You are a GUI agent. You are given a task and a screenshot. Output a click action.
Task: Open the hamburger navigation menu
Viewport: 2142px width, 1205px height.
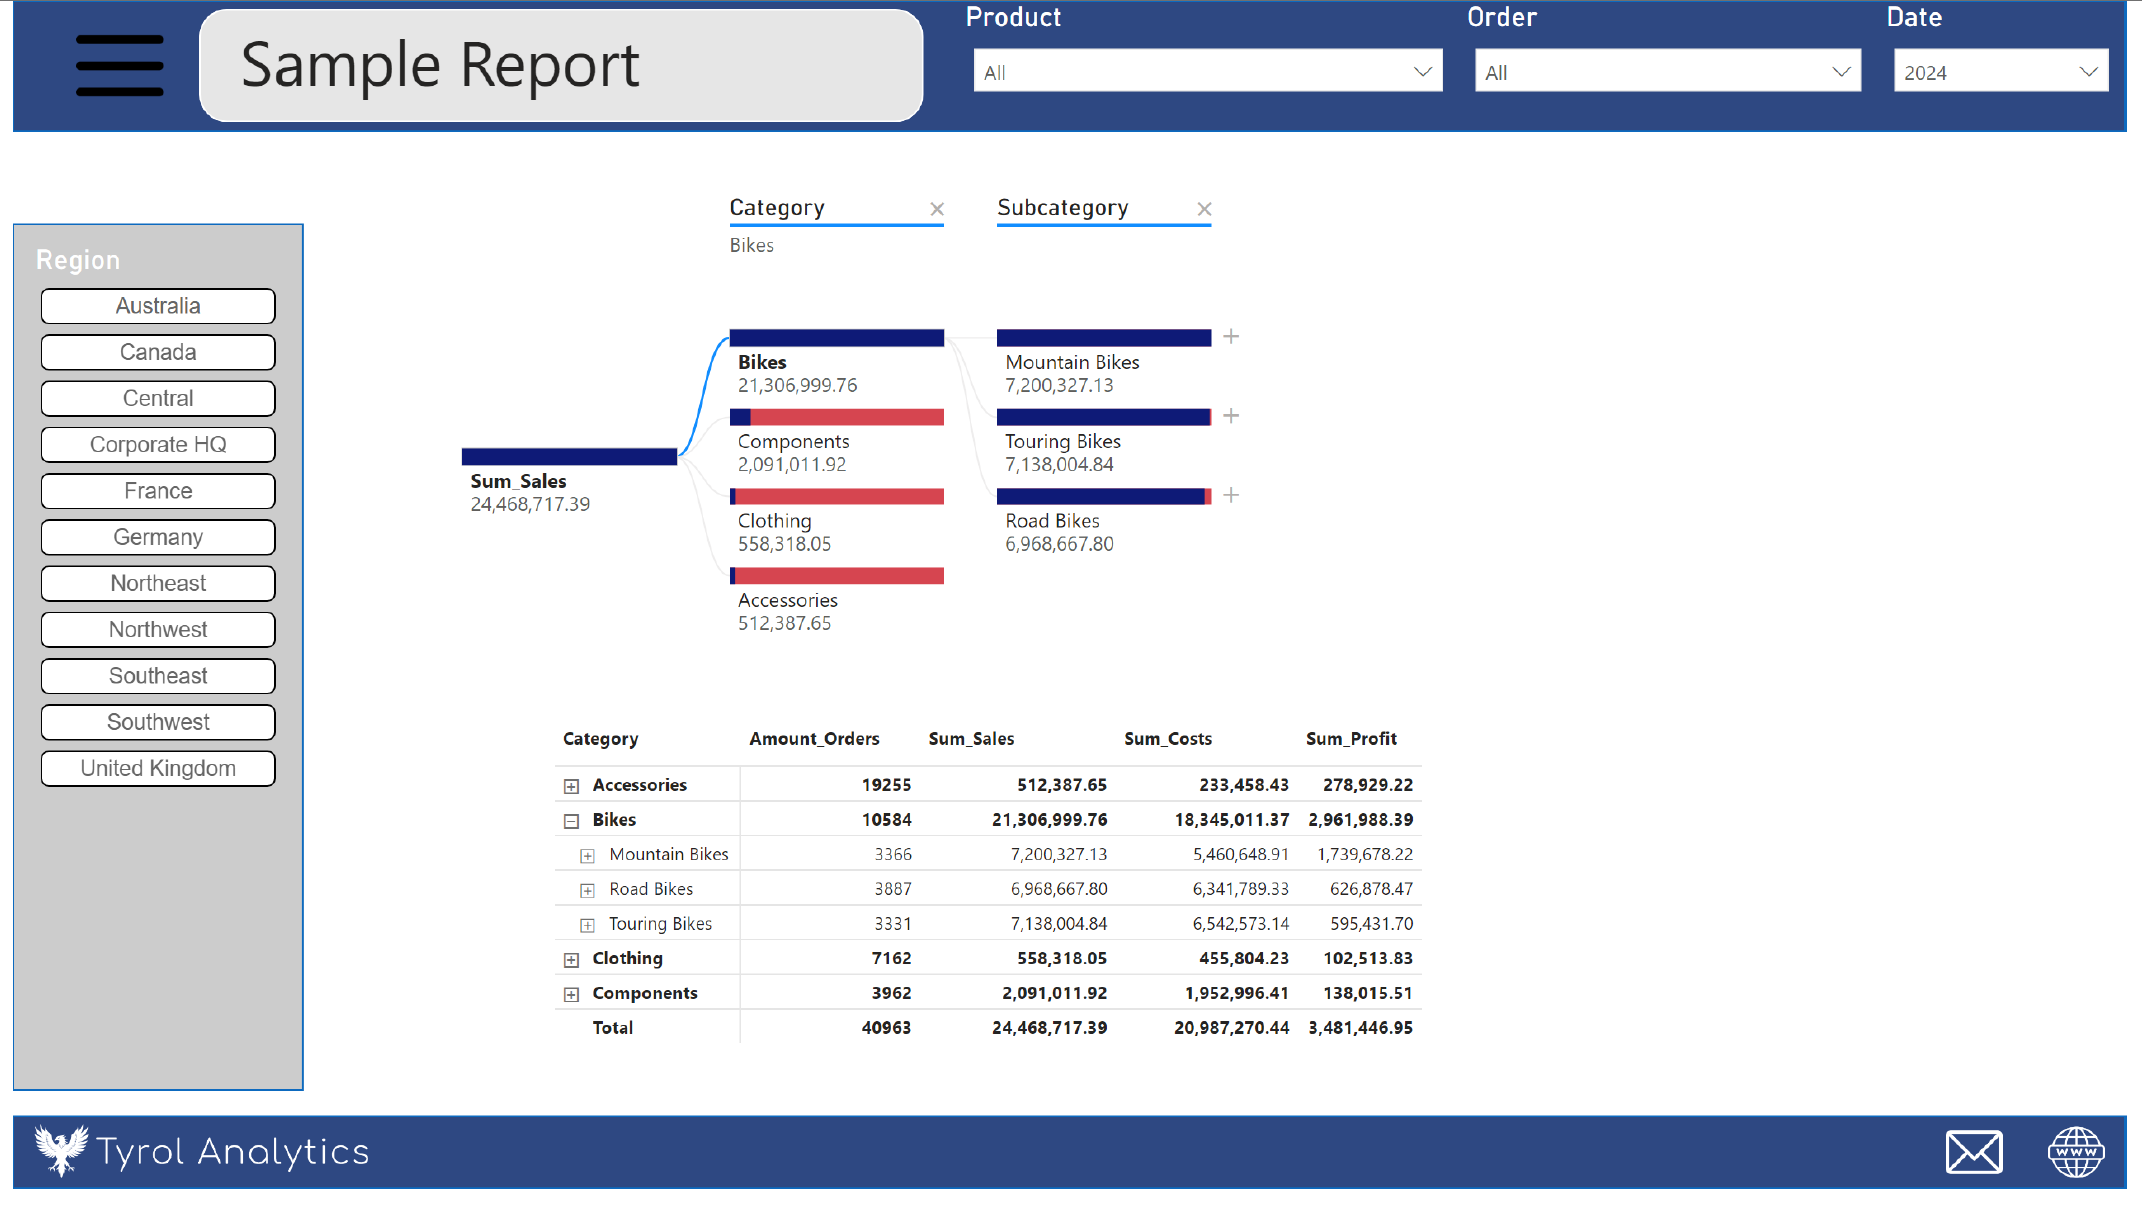click(119, 65)
